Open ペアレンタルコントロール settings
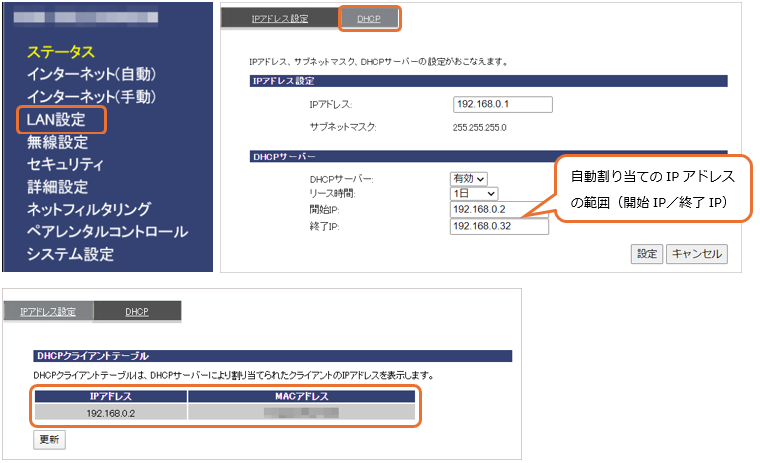Screen dimensions: 760x463 coord(107,231)
